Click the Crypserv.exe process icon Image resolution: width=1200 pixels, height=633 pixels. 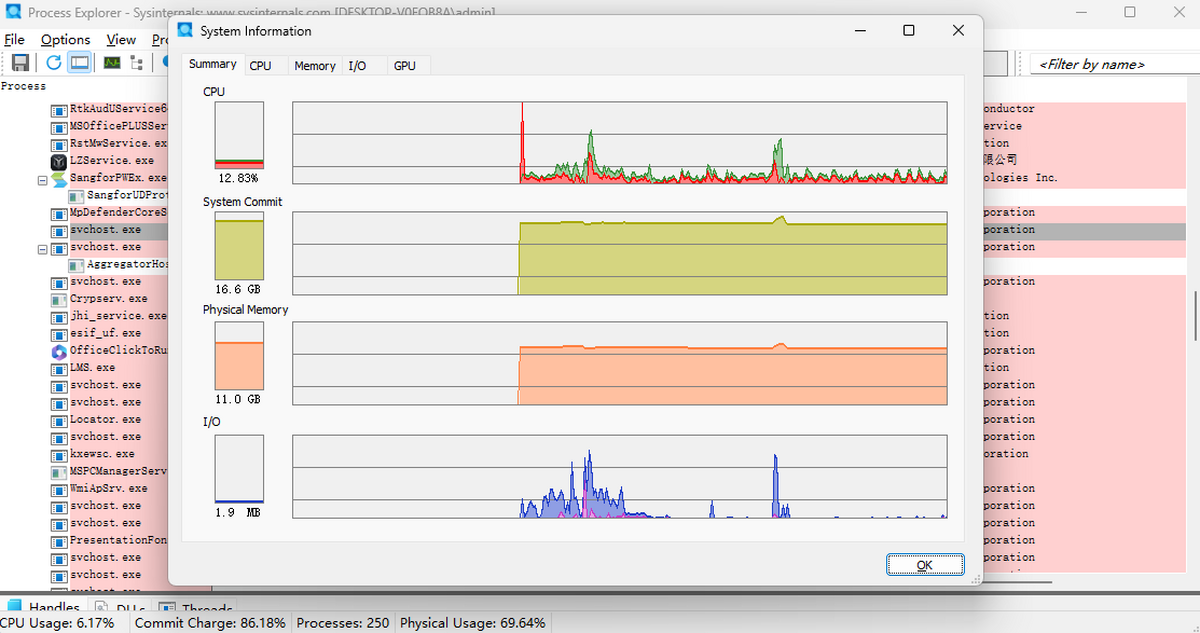(58, 299)
